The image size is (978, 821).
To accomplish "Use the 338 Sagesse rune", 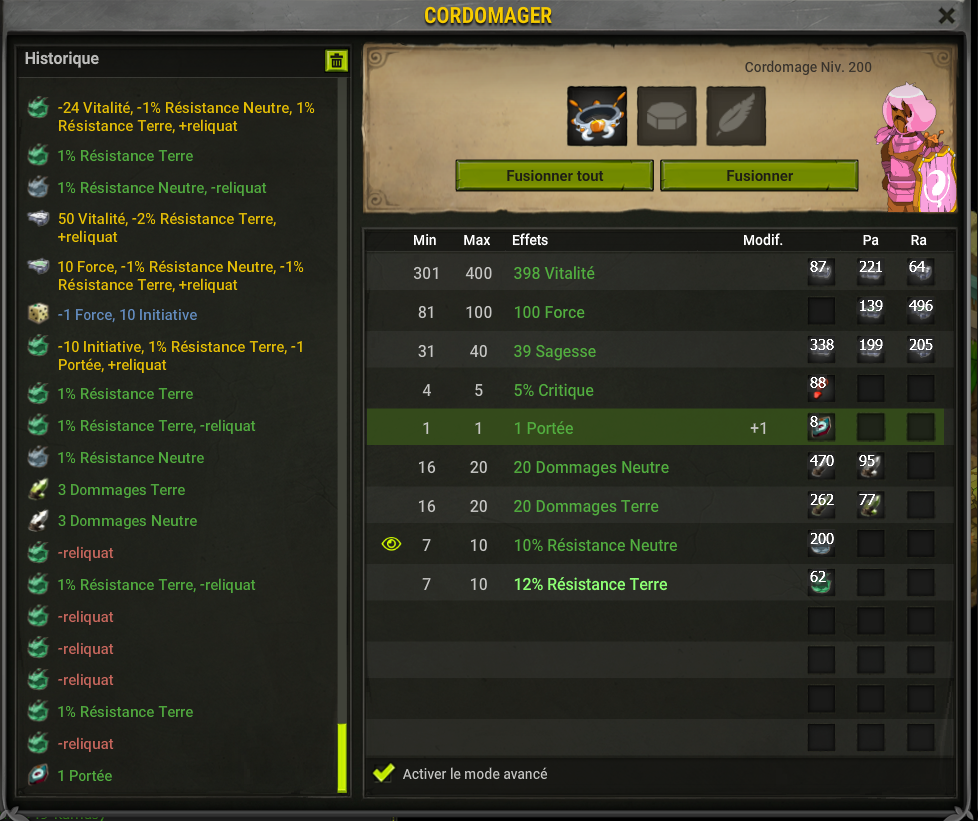I will click(x=821, y=350).
